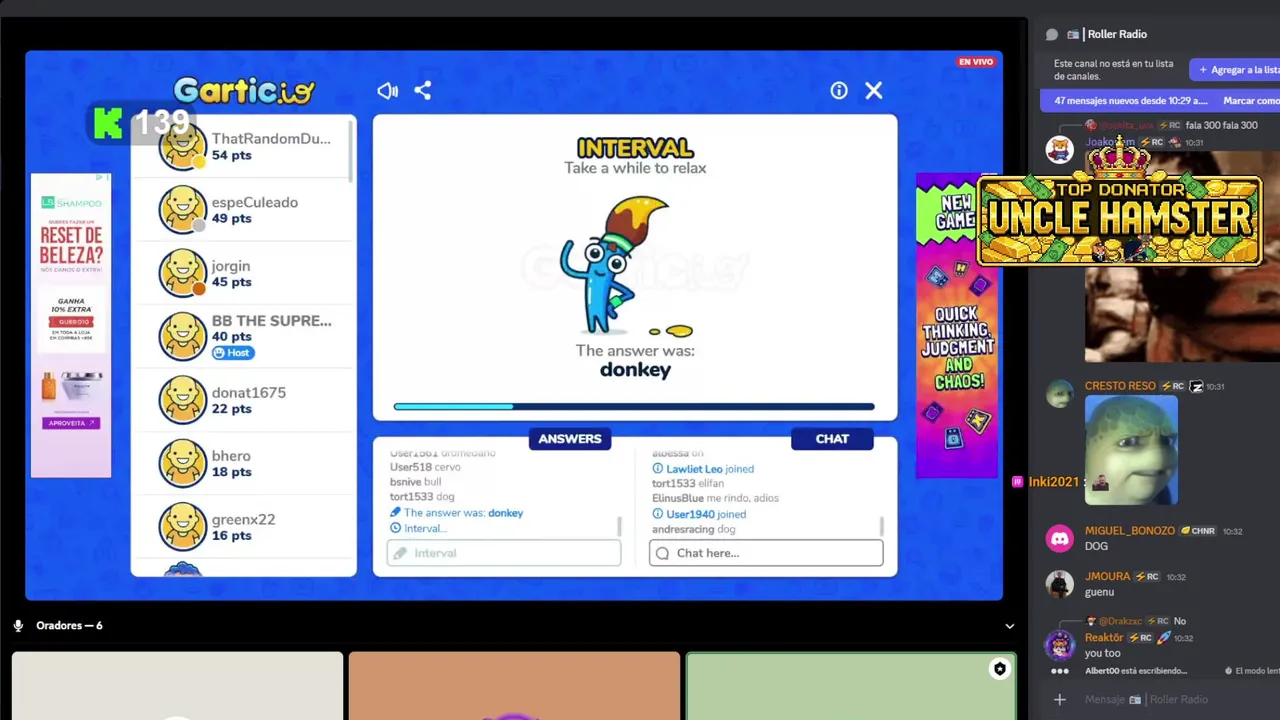Image resolution: width=1280 pixels, height=720 pixels.
Task: Click the Oradores microphone icon
Action: pyautogui.click(x=18, y=626)
